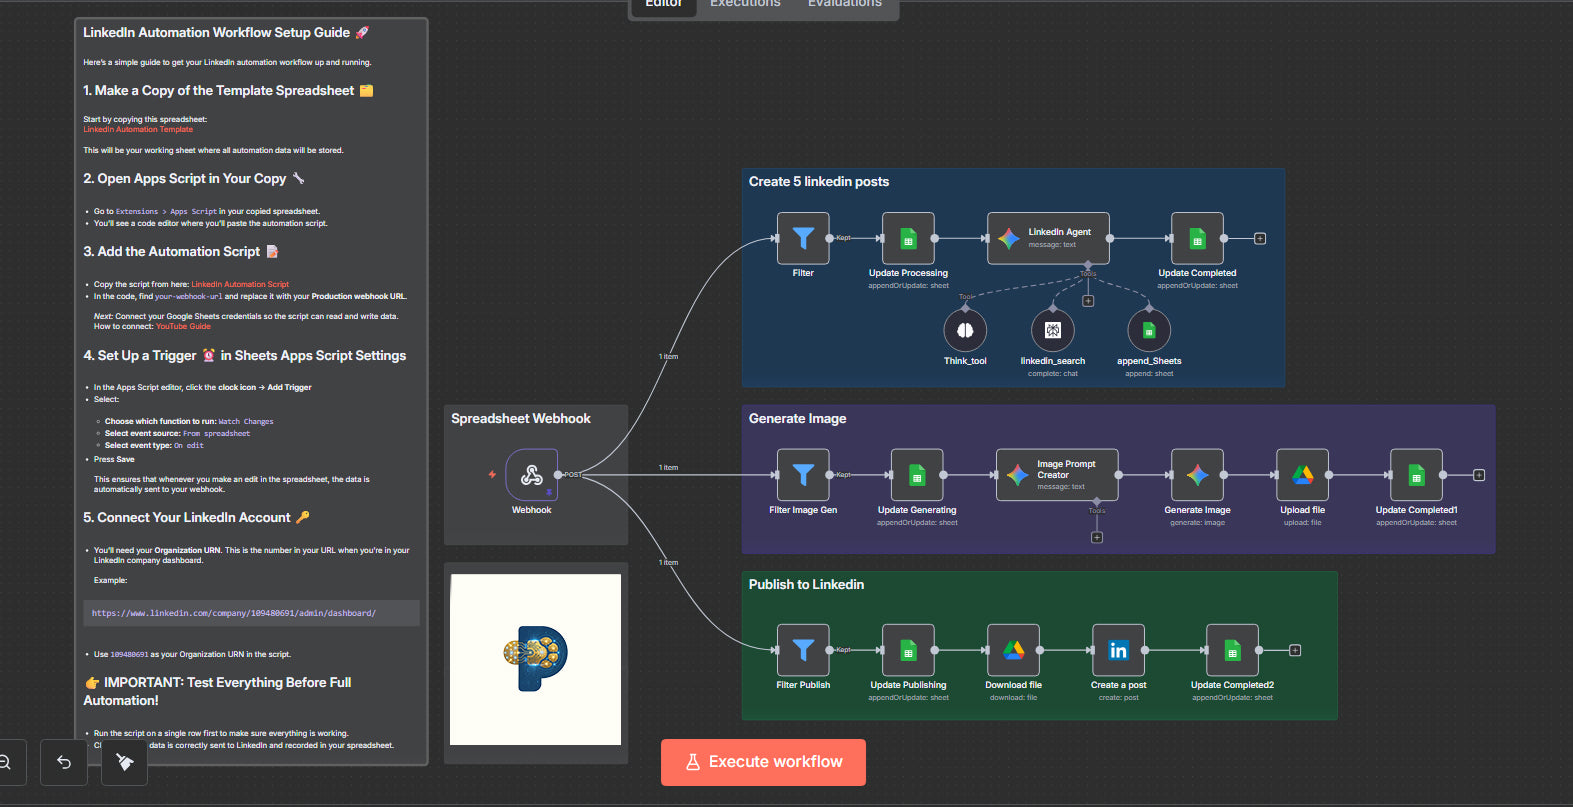The image size is (1573, 807).
Task: Open the YouTube Guide link
Action: tap(183, 326)
